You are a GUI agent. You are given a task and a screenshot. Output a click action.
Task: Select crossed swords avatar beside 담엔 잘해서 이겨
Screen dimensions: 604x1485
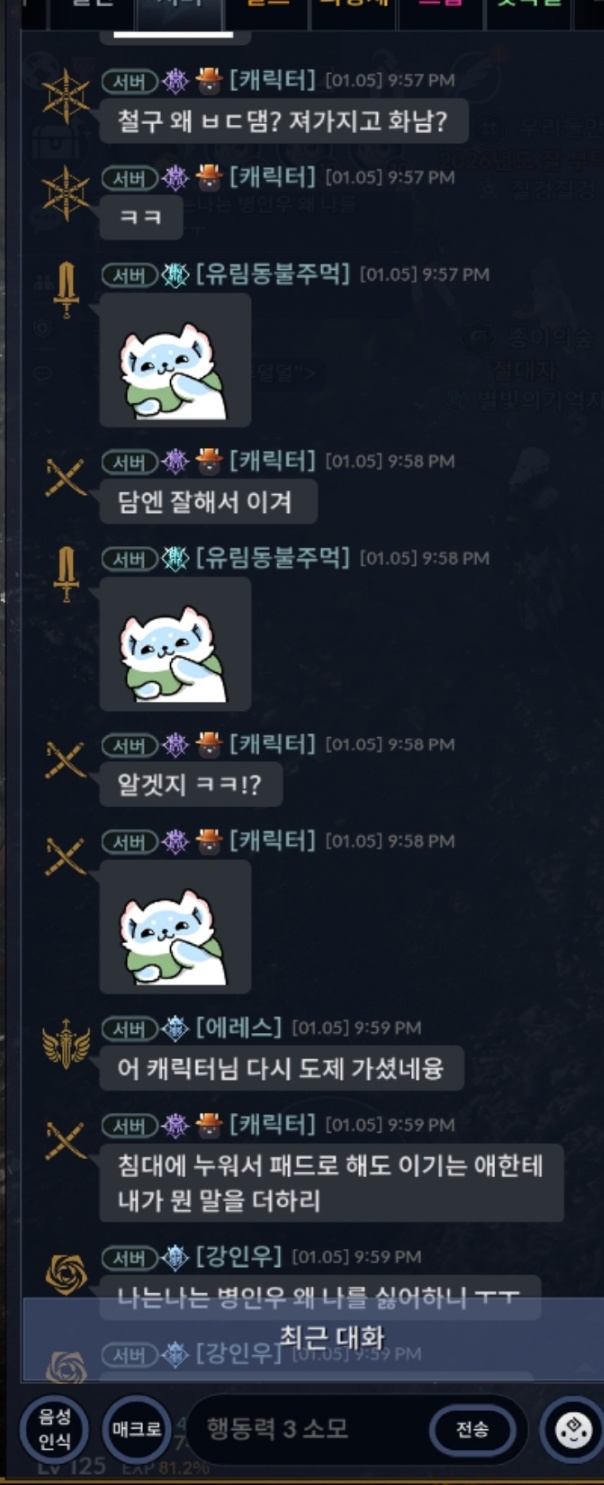coord(66,477)
